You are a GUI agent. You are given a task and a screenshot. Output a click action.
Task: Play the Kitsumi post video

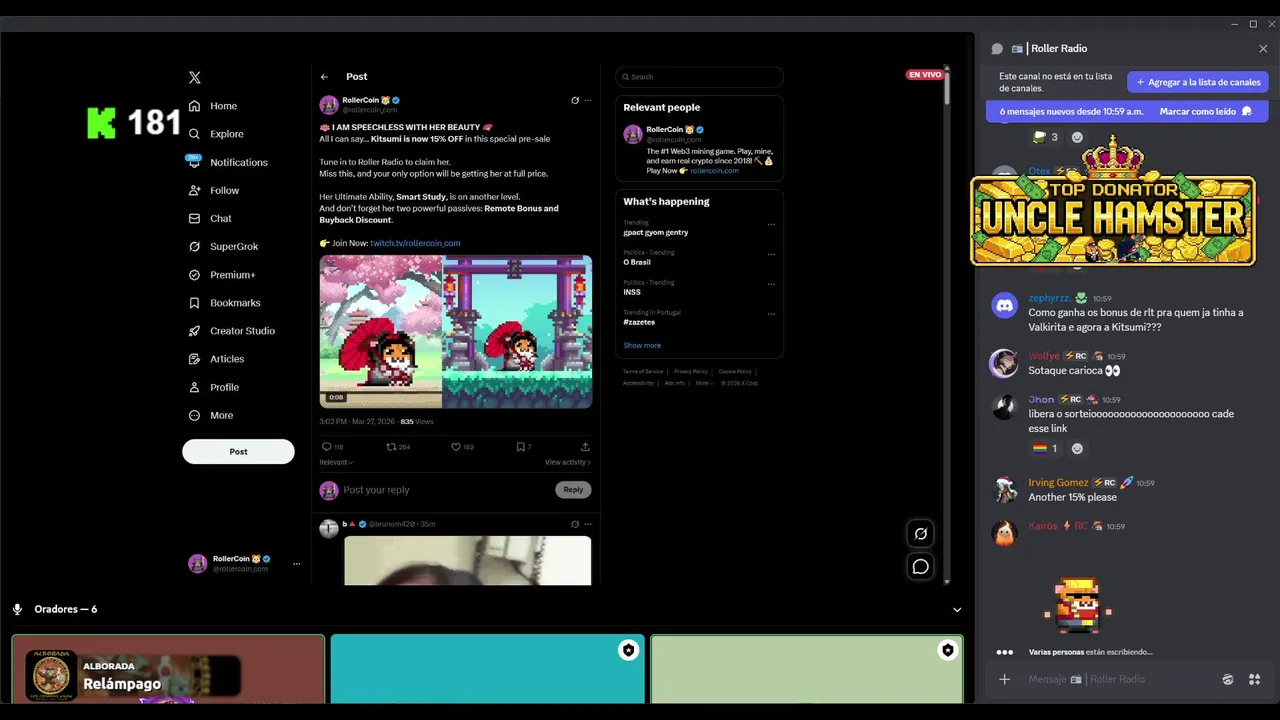455,331
